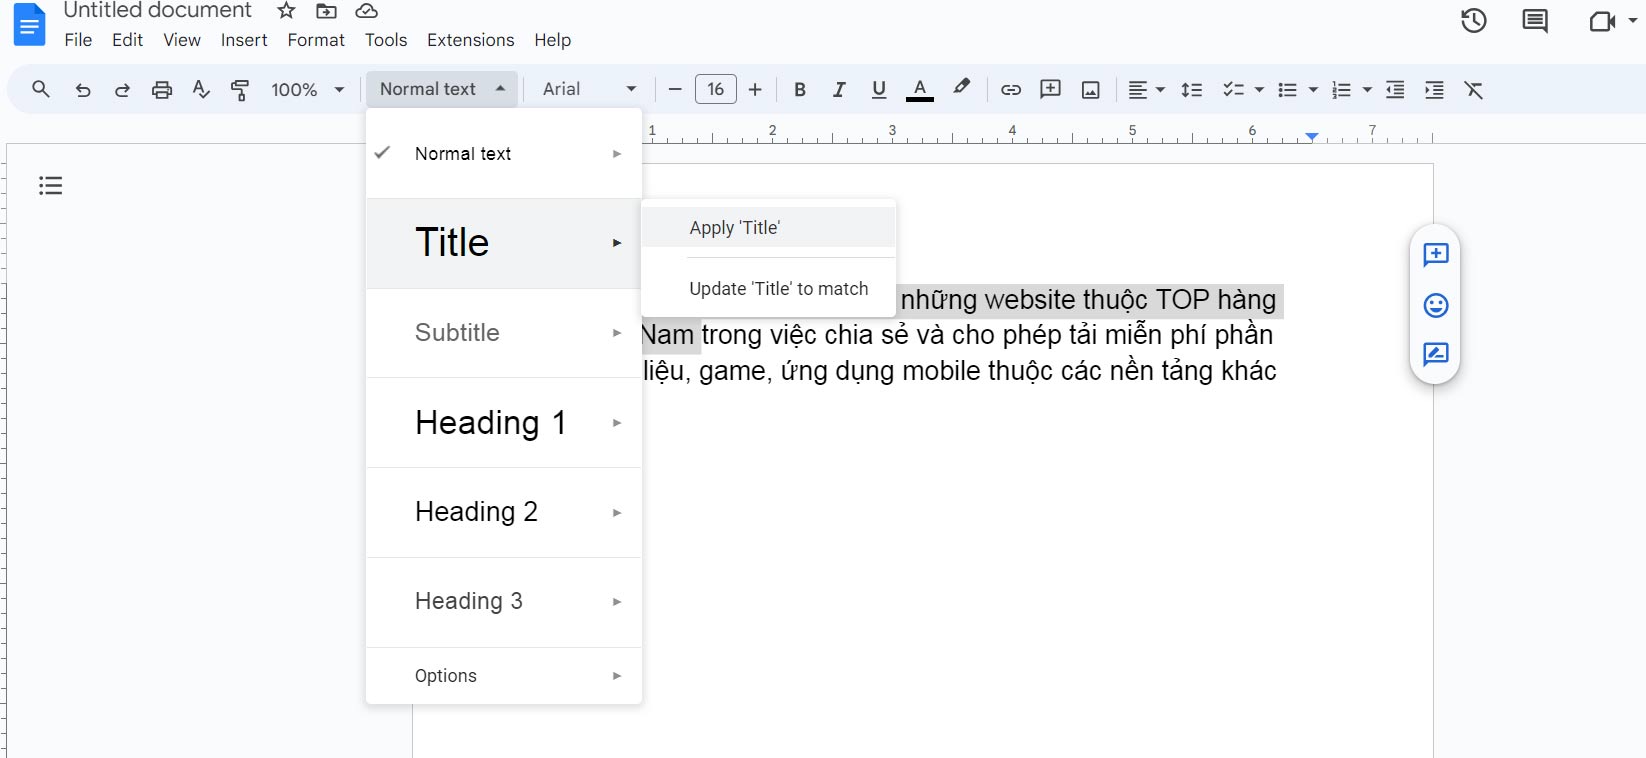
Task: Expand the Options submenu
Action: [504, 676]
